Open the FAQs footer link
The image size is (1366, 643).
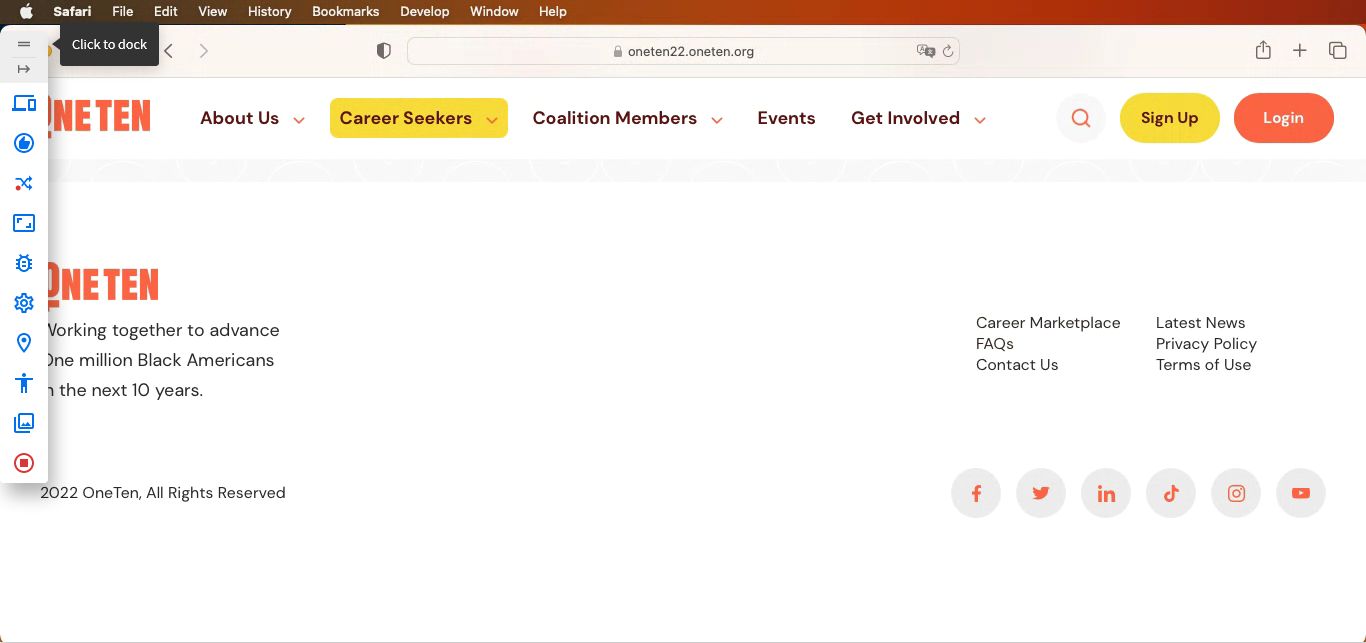pos(995,344)
